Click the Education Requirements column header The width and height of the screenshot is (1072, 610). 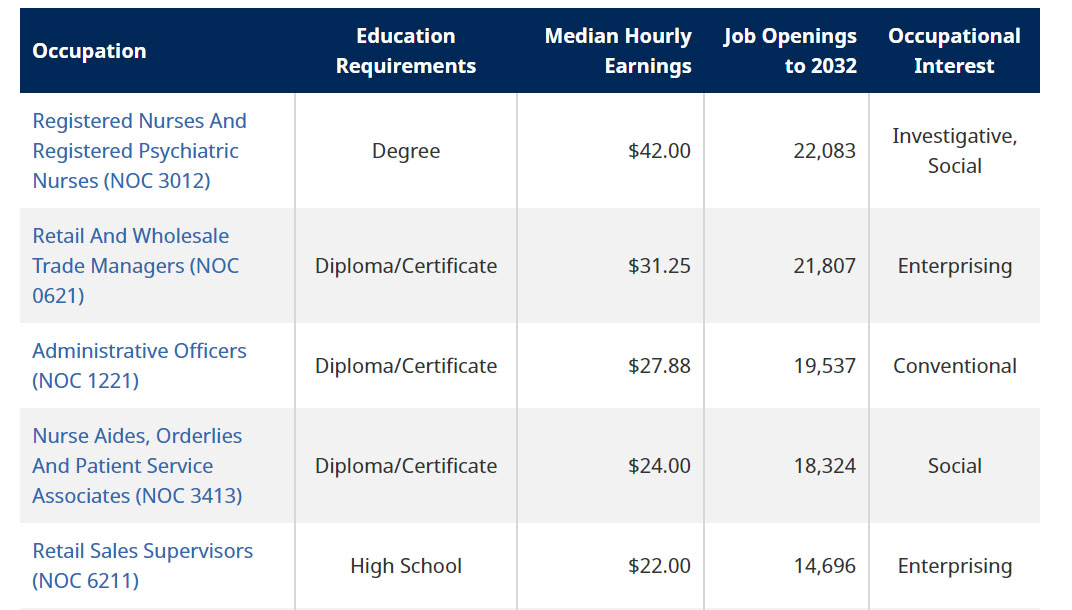[406, 51]
